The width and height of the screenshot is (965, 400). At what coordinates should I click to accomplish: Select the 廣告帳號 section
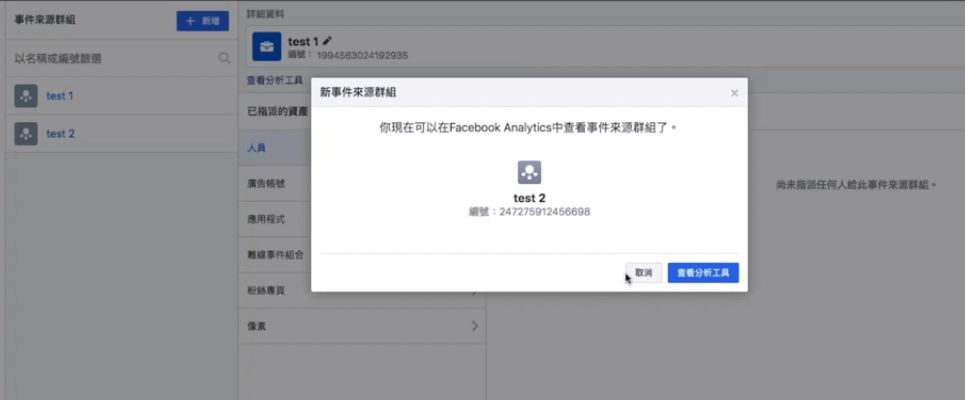(x=265, y=183)
